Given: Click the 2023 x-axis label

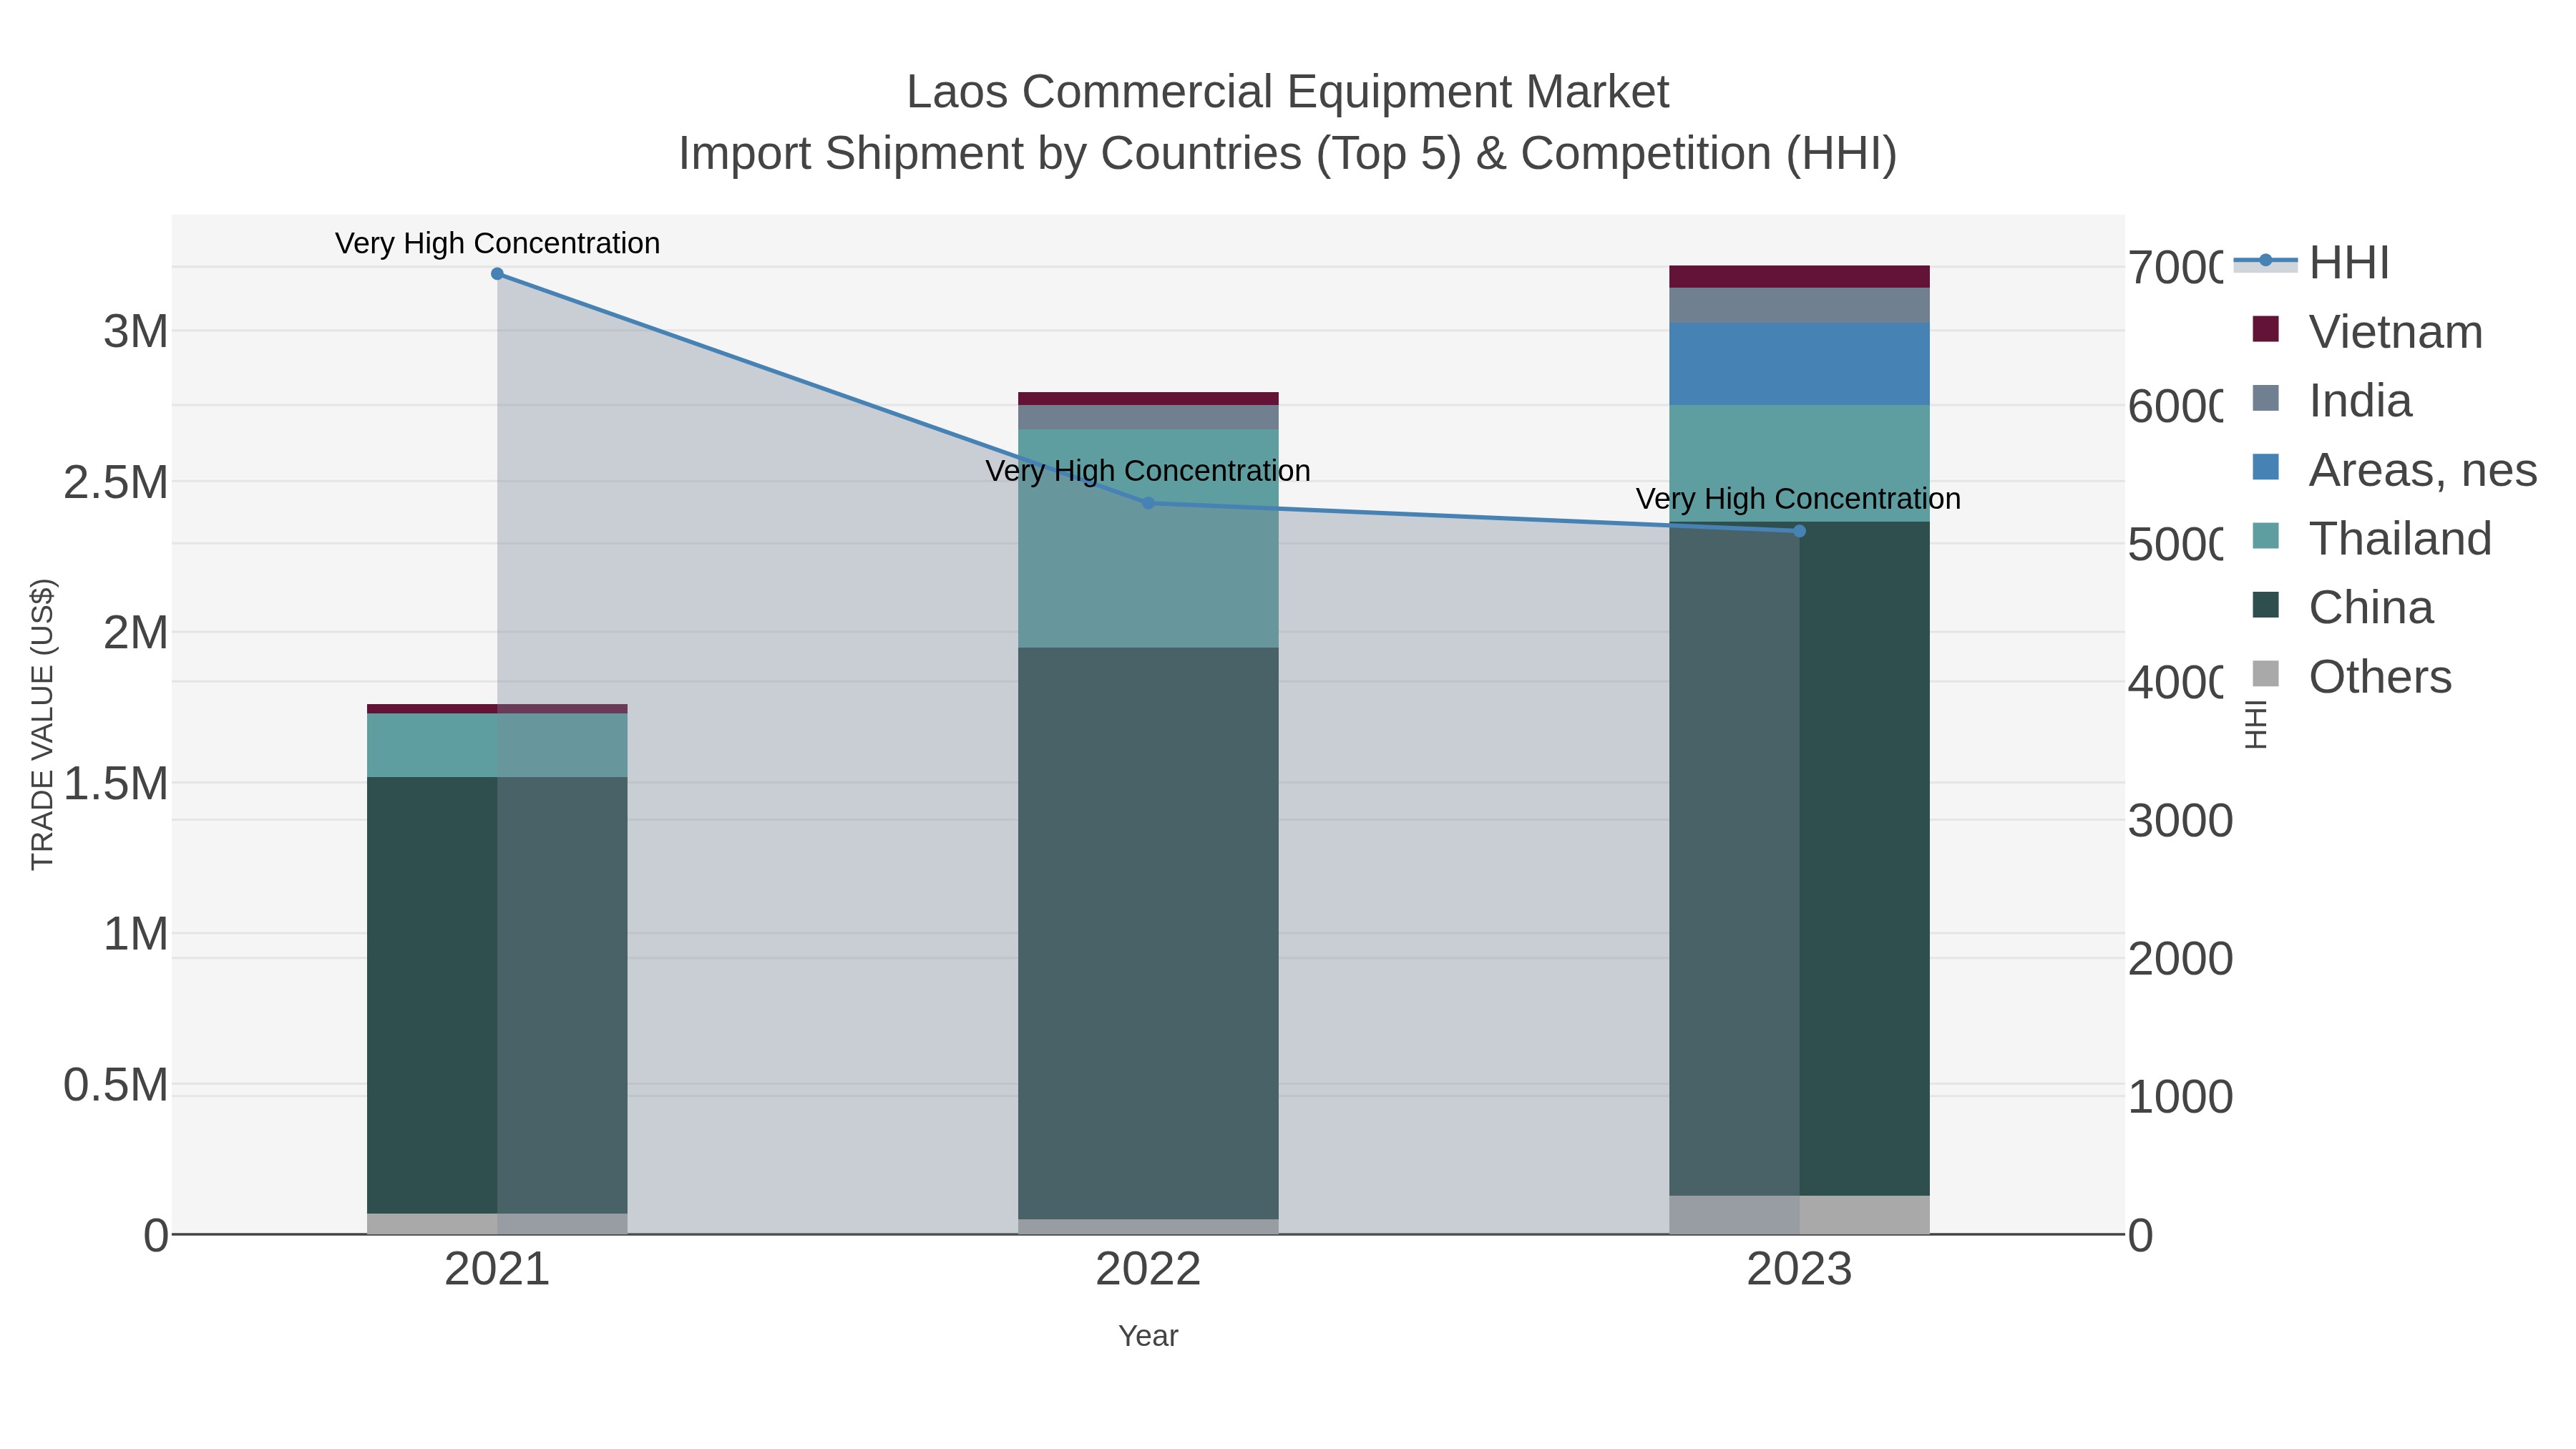Looking at the screenshot, I should pyautogui.click(x=1799, y=1270).
